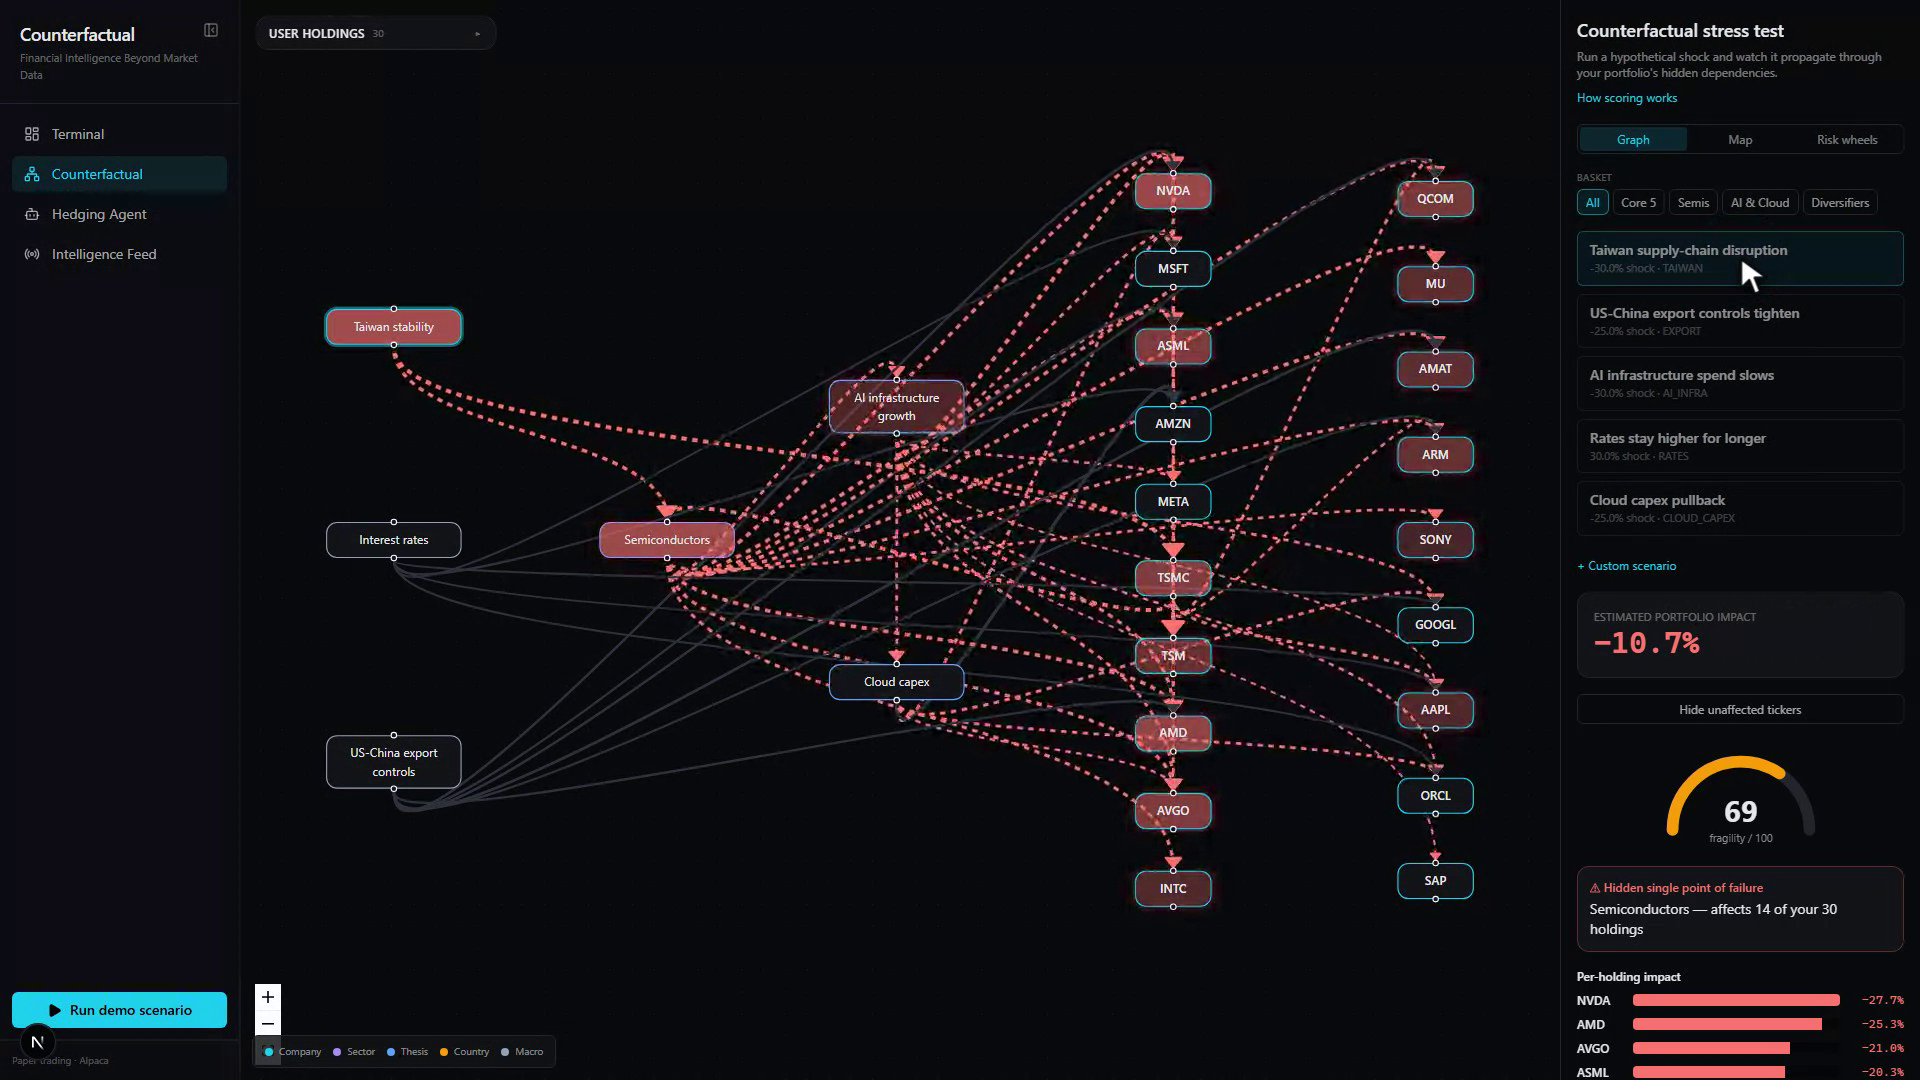Choose AI infrastructure spend slows scenario
Viewport: 1920px width, 1080px height.
point(1740,384)
